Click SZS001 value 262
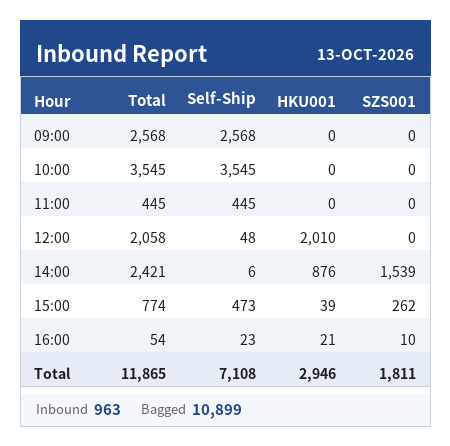 404,306
